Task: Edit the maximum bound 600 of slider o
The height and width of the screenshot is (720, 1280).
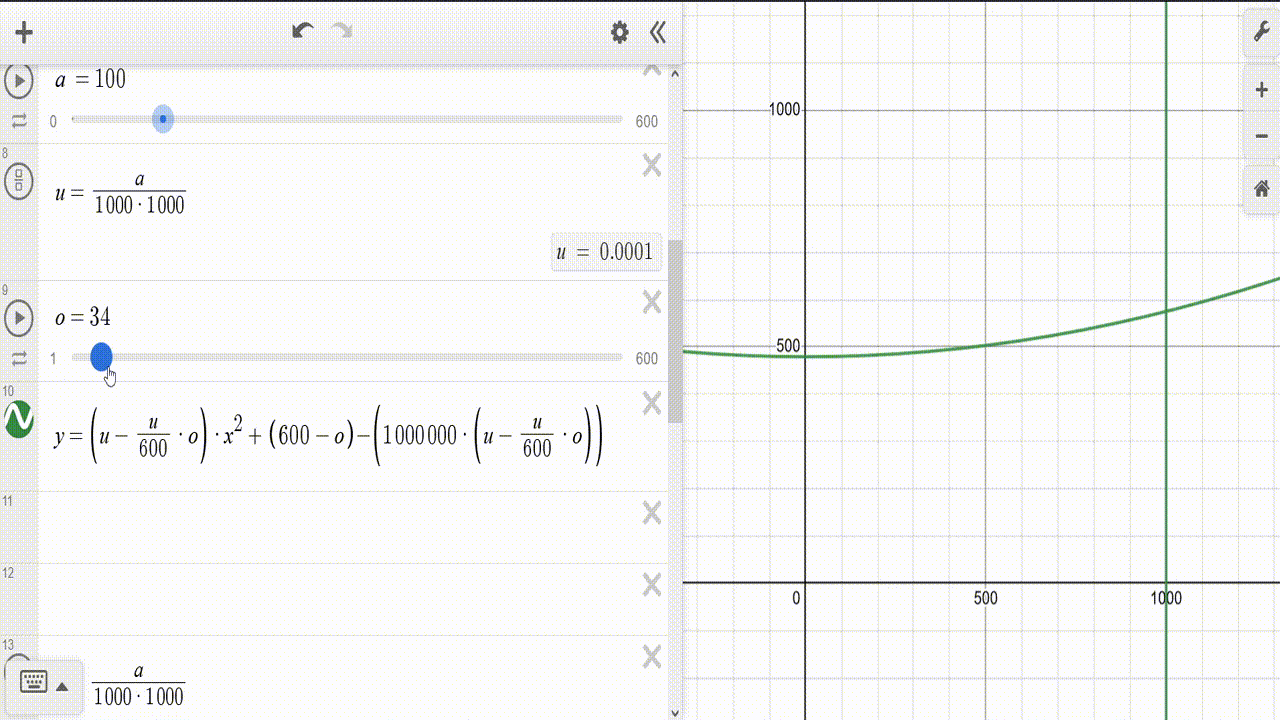Action: 647,358
